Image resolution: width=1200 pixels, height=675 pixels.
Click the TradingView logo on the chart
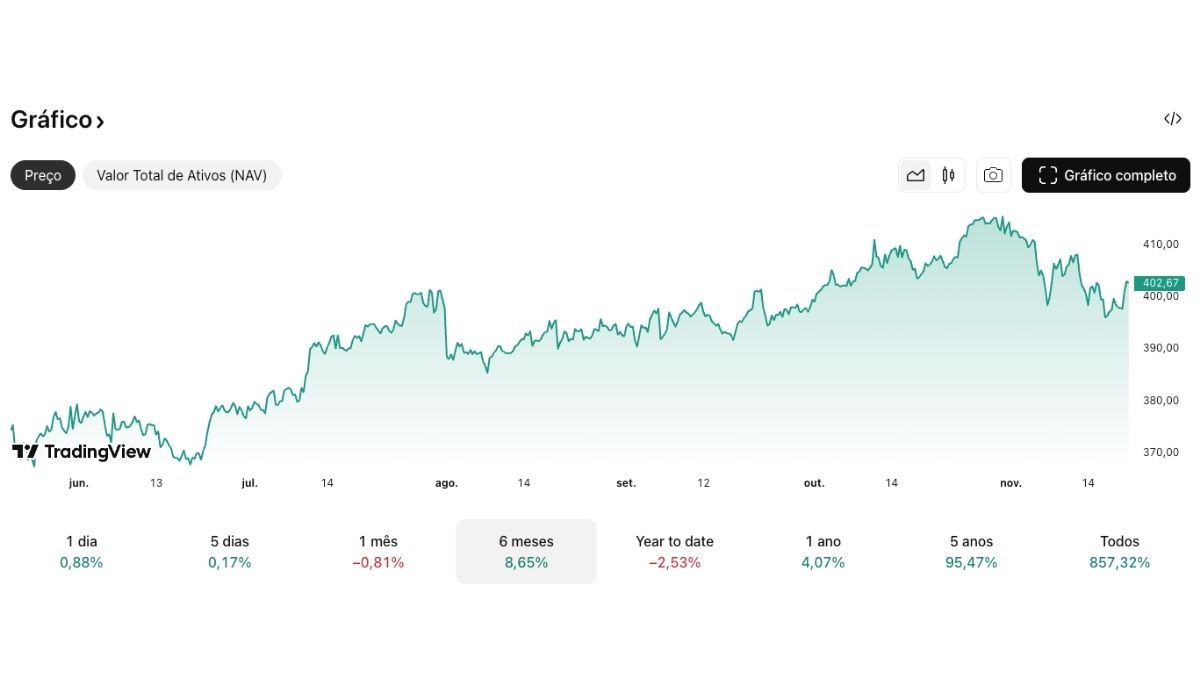click(80, 451)
